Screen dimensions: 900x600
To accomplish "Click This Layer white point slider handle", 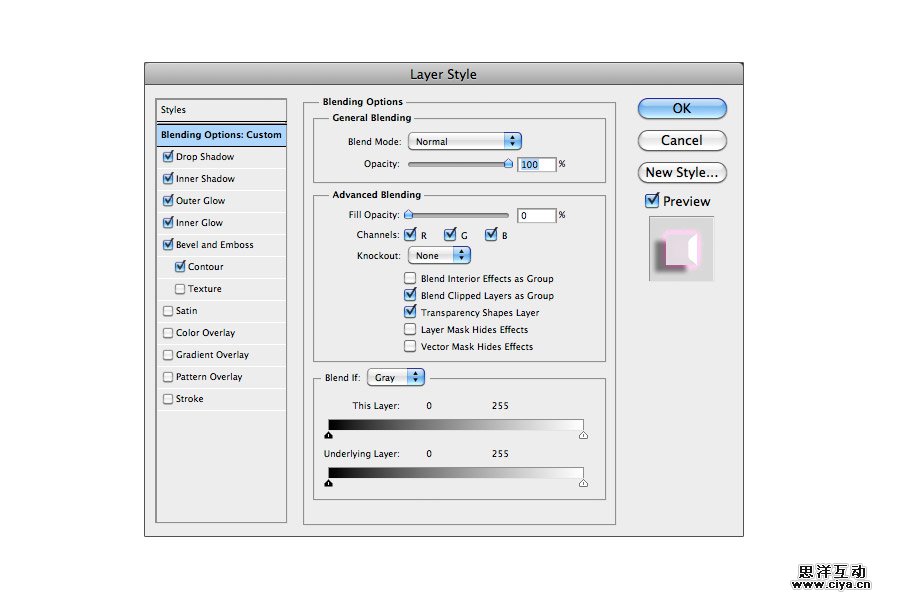I will 583,435.
